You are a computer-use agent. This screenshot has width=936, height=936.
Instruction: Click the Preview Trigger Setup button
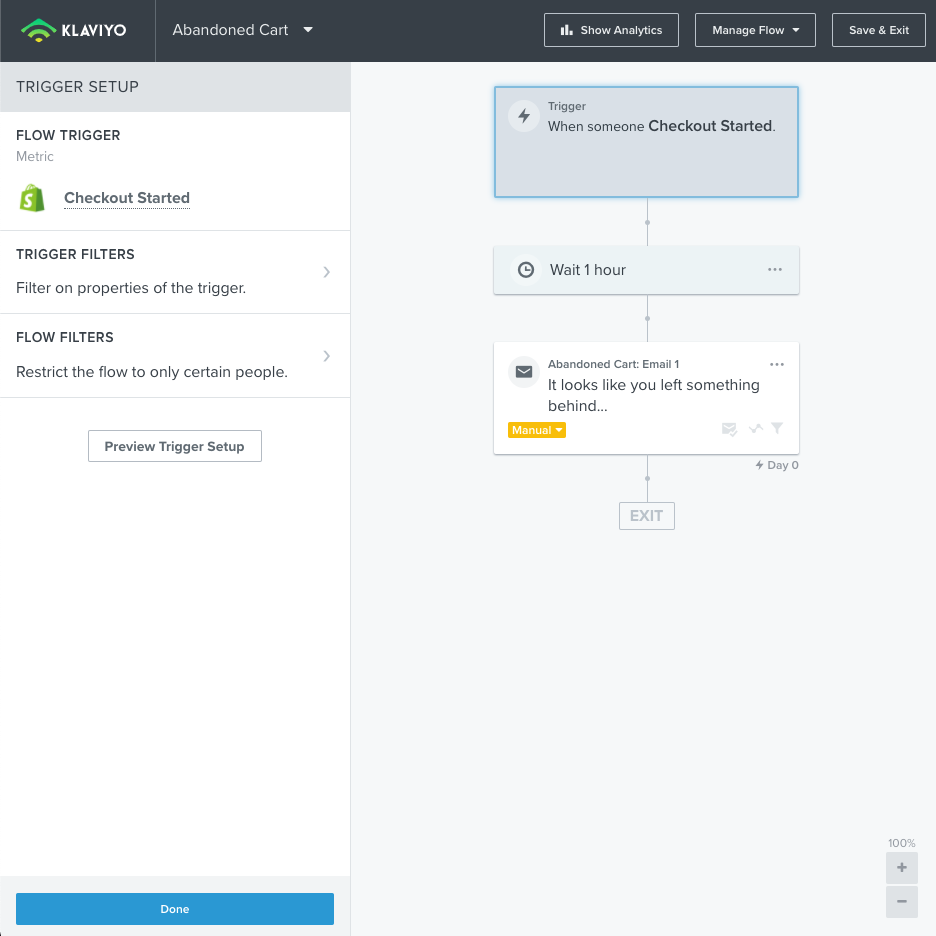coord(175,446)
